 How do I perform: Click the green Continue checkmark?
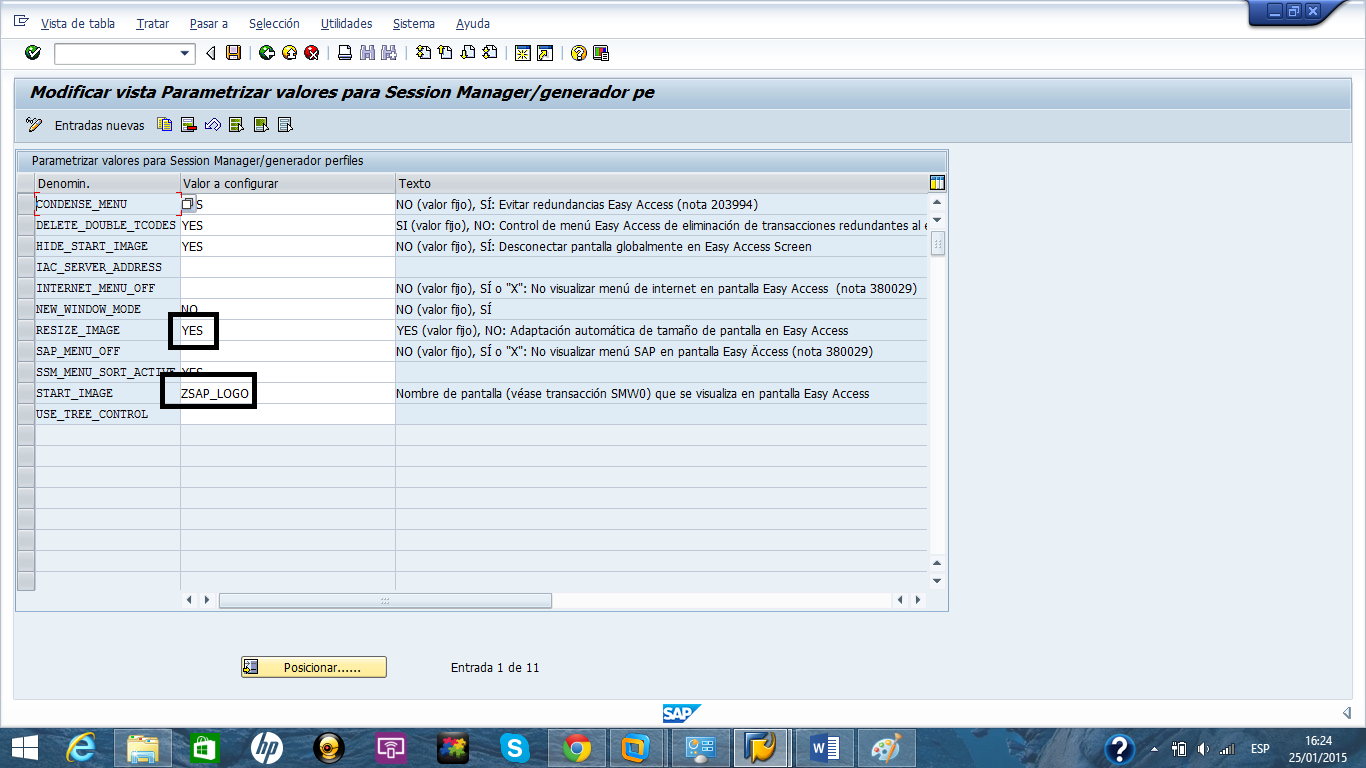tap(32, 53)
